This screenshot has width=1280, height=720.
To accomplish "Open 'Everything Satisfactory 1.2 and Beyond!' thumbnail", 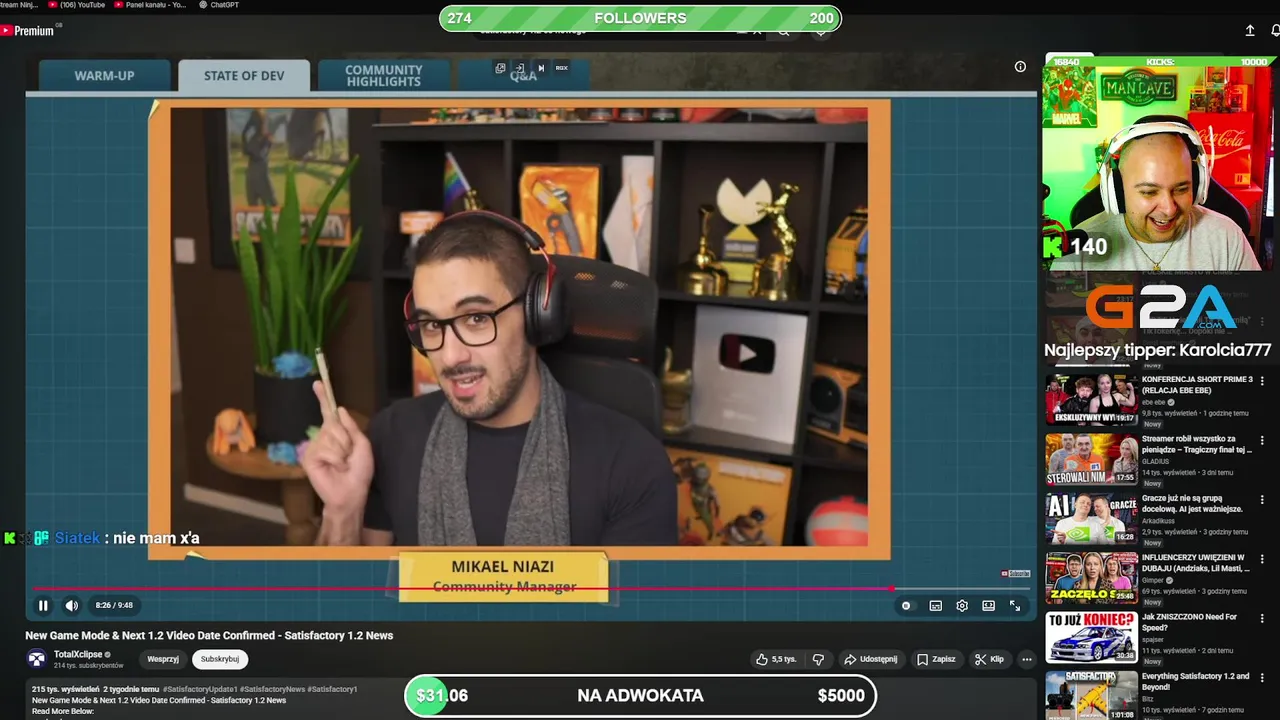I will click(1091, 695).
